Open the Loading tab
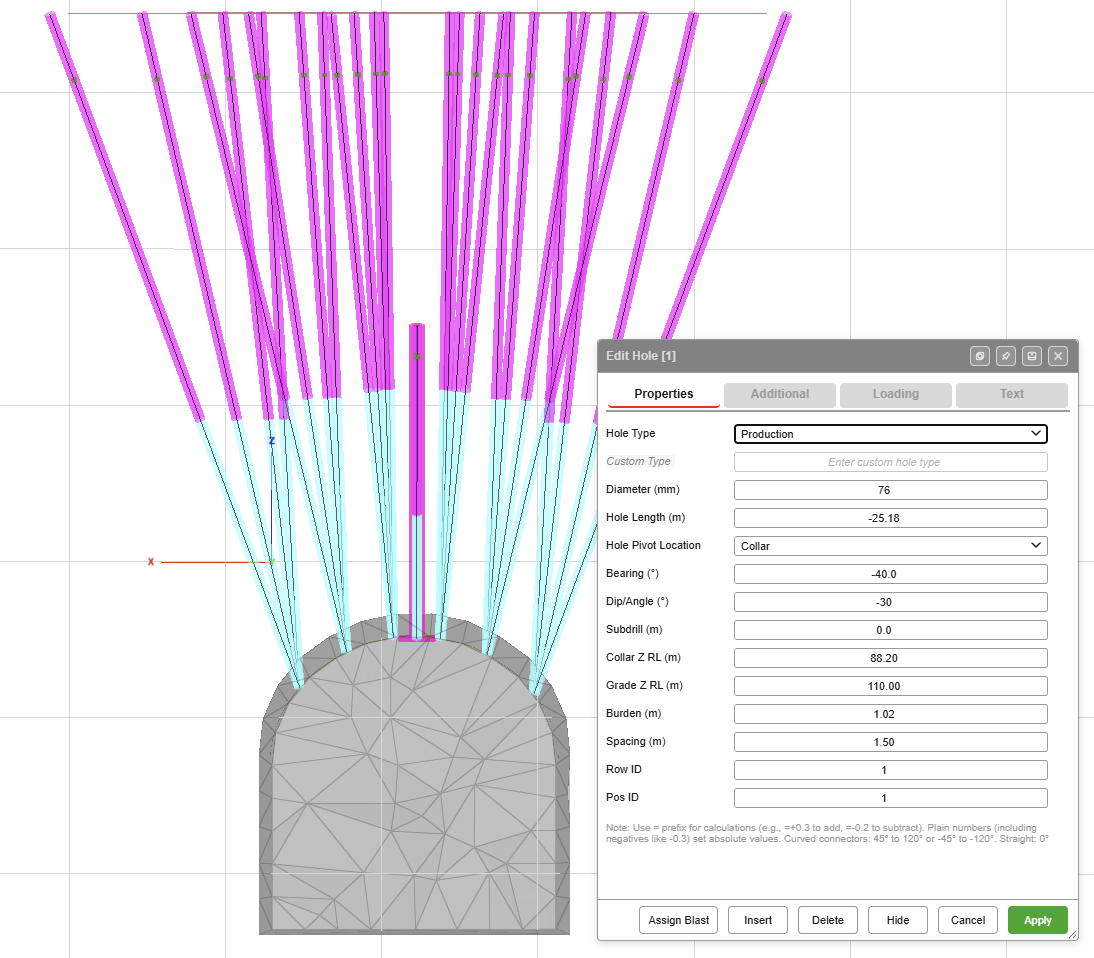Viewport: 1094px width, 958px height. (895, 394)
